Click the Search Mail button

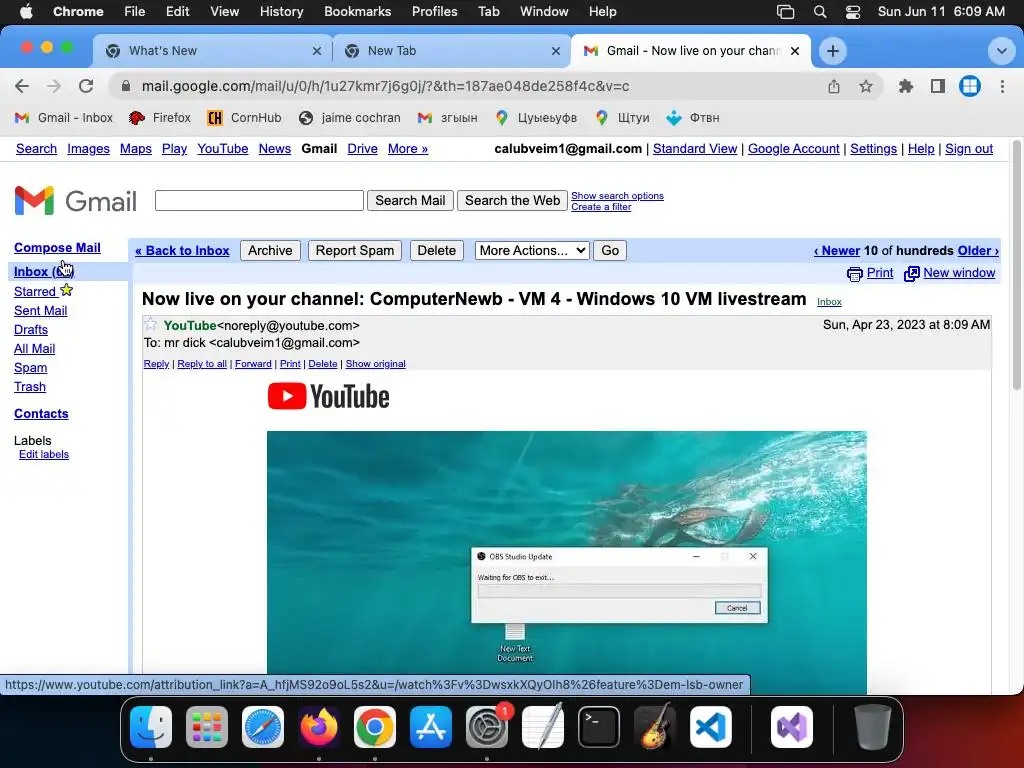(x=410, y=200)
